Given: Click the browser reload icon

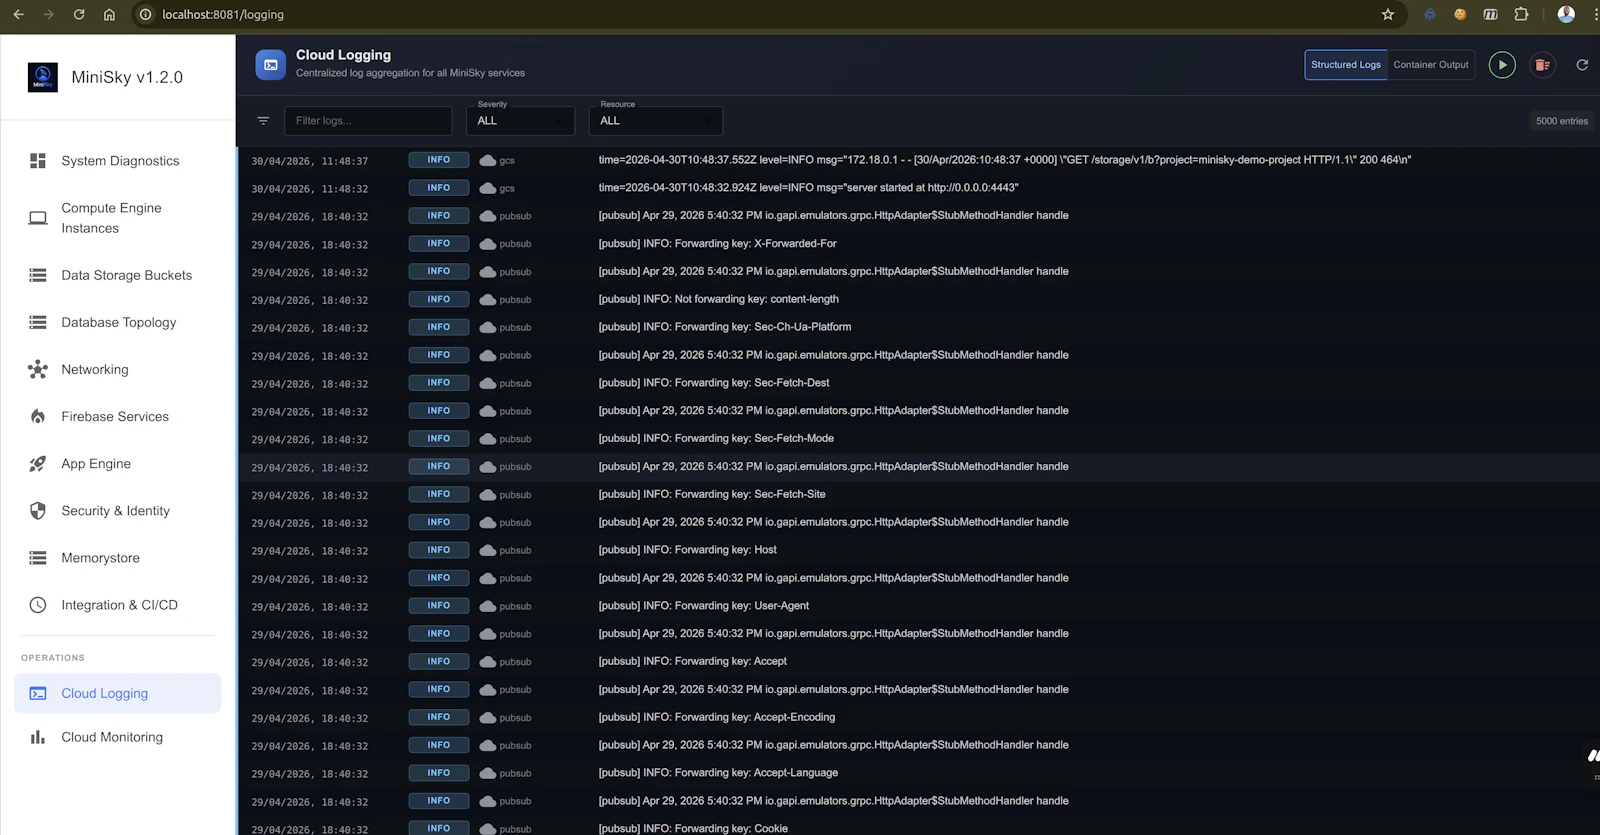Looking at the screenshot, I should (79, 14).
